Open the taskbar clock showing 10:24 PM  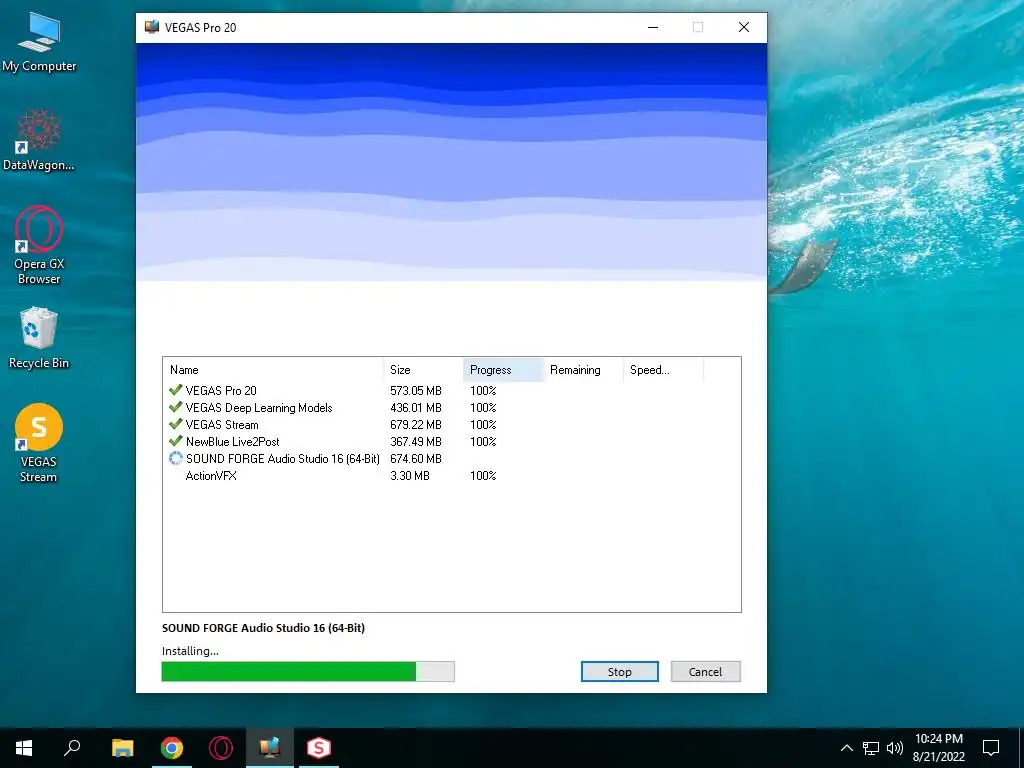coord(938,748)
